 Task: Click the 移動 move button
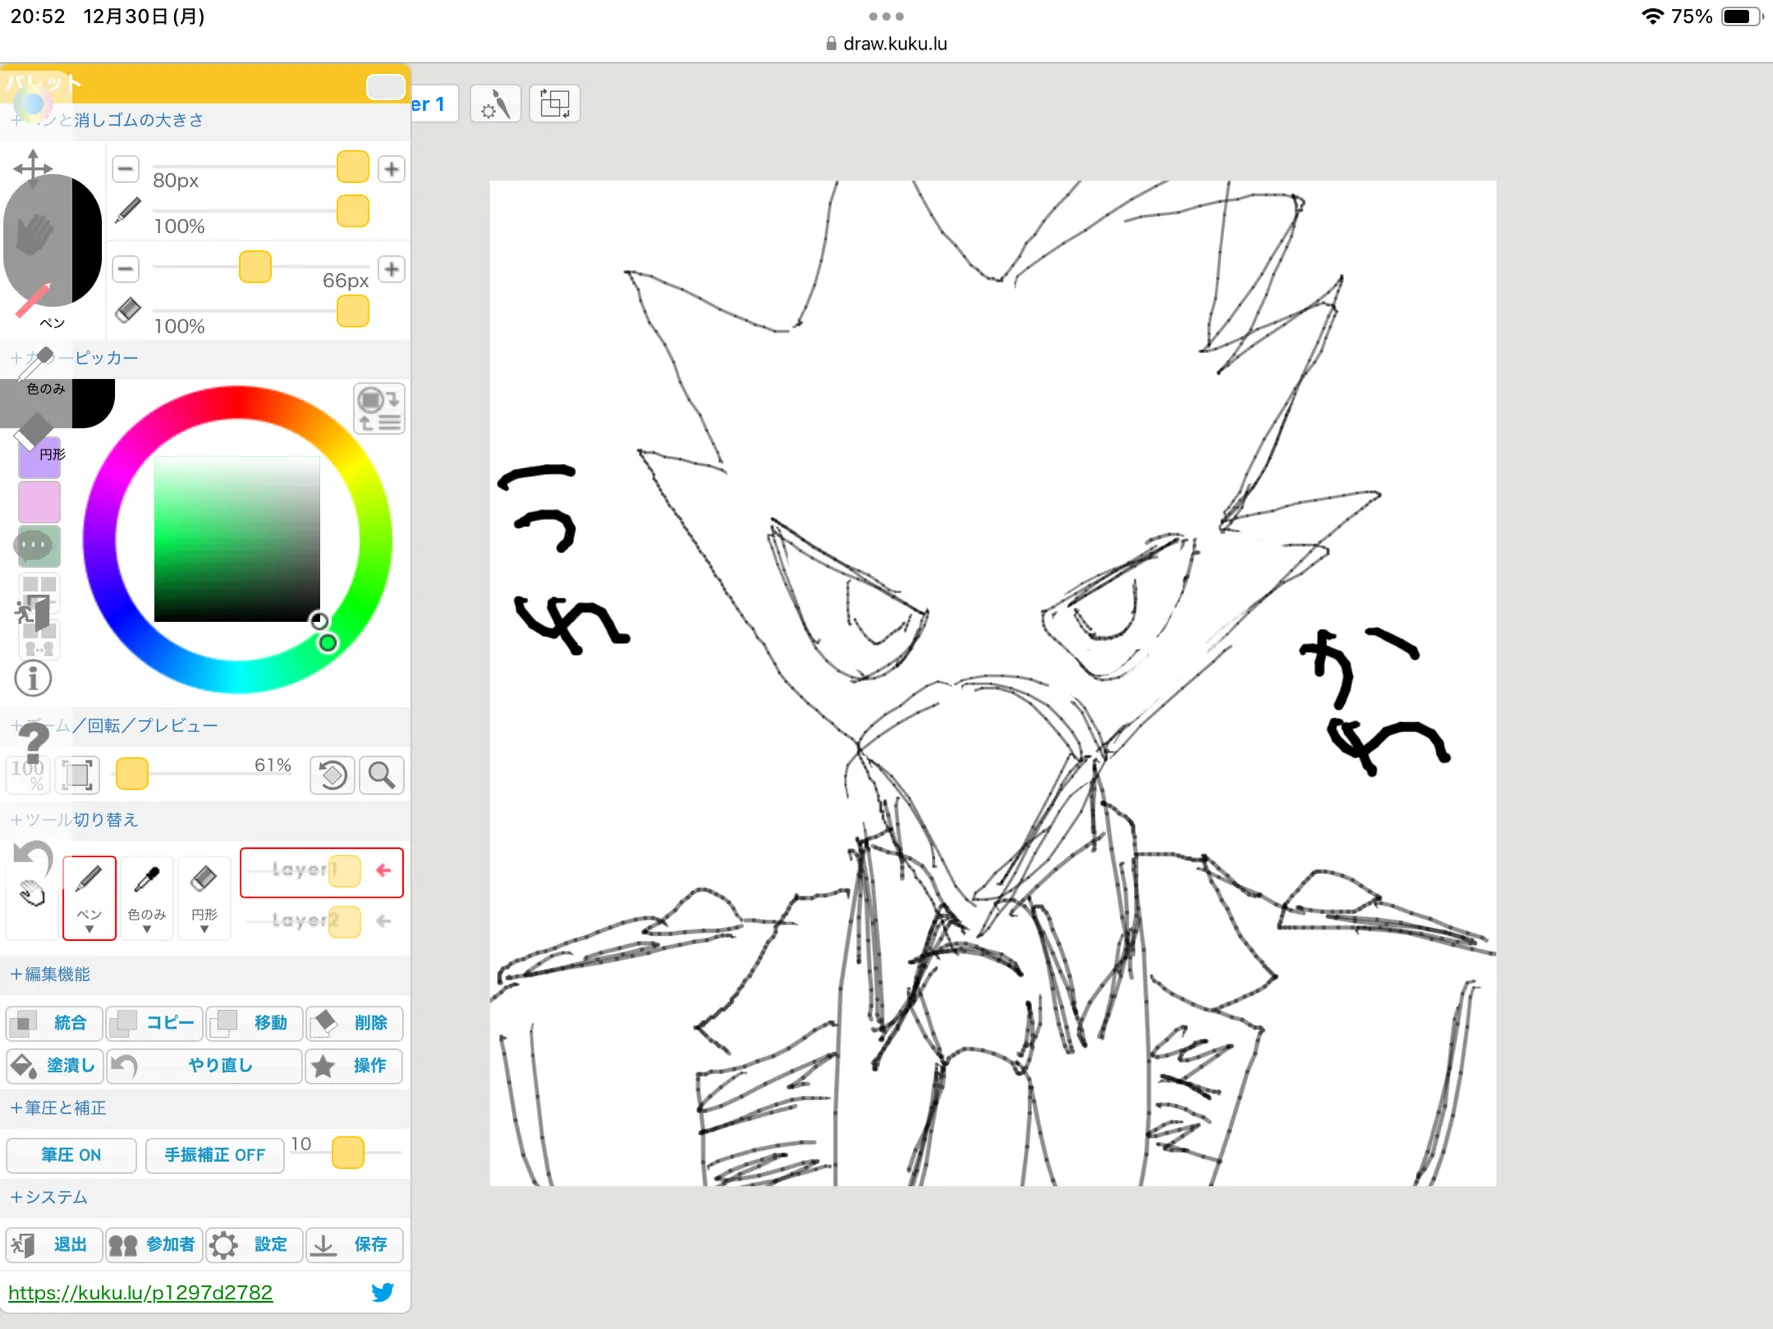point(254,1023)
